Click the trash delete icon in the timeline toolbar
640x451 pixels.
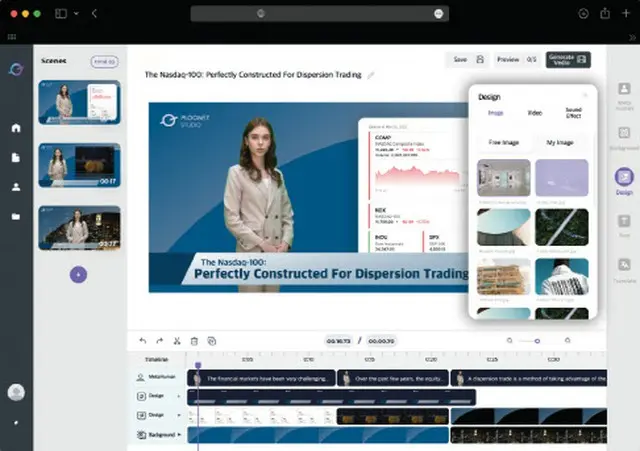[x=194, y=341]
